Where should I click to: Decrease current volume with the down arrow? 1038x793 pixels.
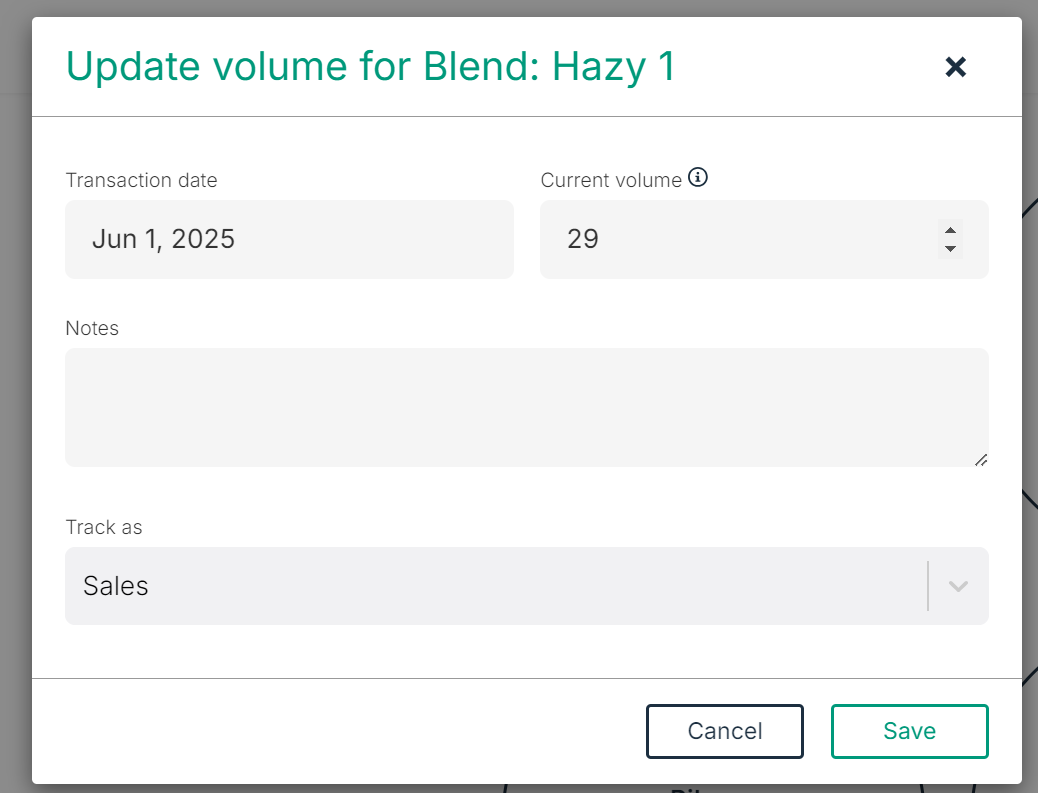950,248
